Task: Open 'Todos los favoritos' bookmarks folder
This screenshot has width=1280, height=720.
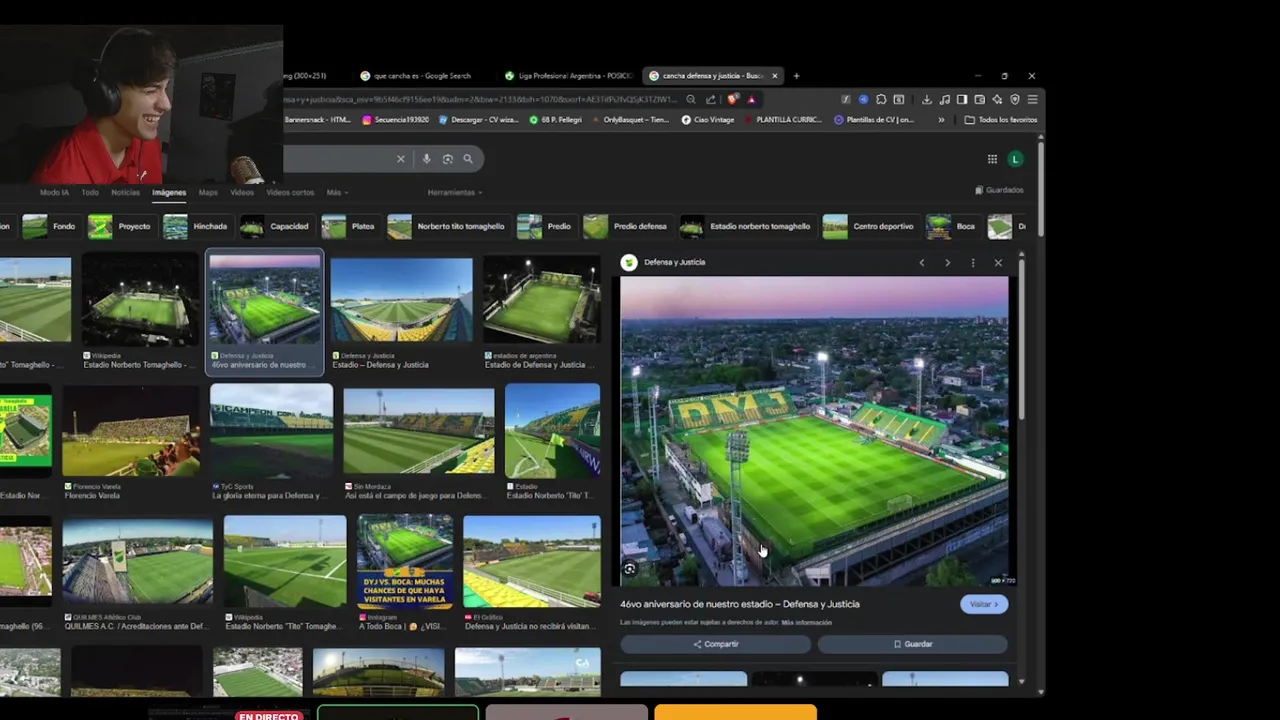Action: click(x=1001, y=120)
